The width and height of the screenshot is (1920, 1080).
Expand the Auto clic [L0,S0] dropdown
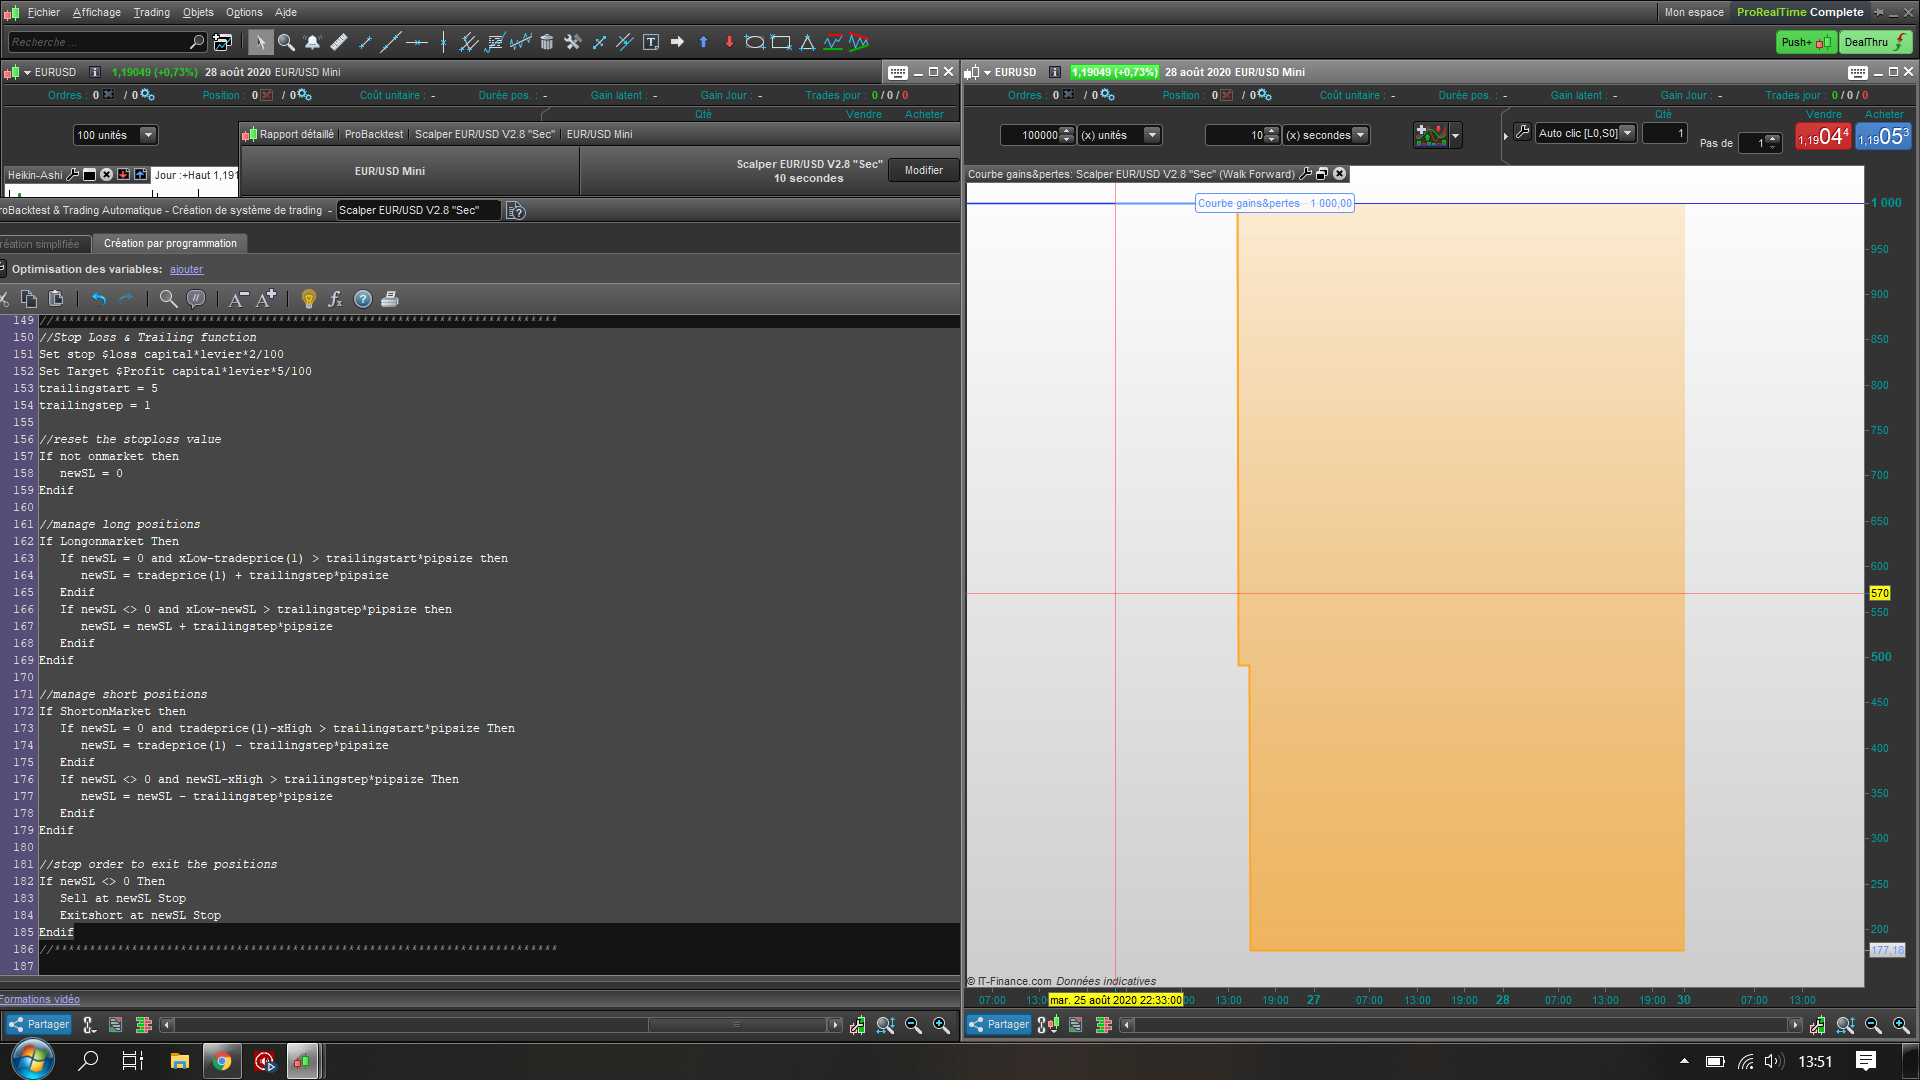pyautogui.click(x=1627, y=133)
